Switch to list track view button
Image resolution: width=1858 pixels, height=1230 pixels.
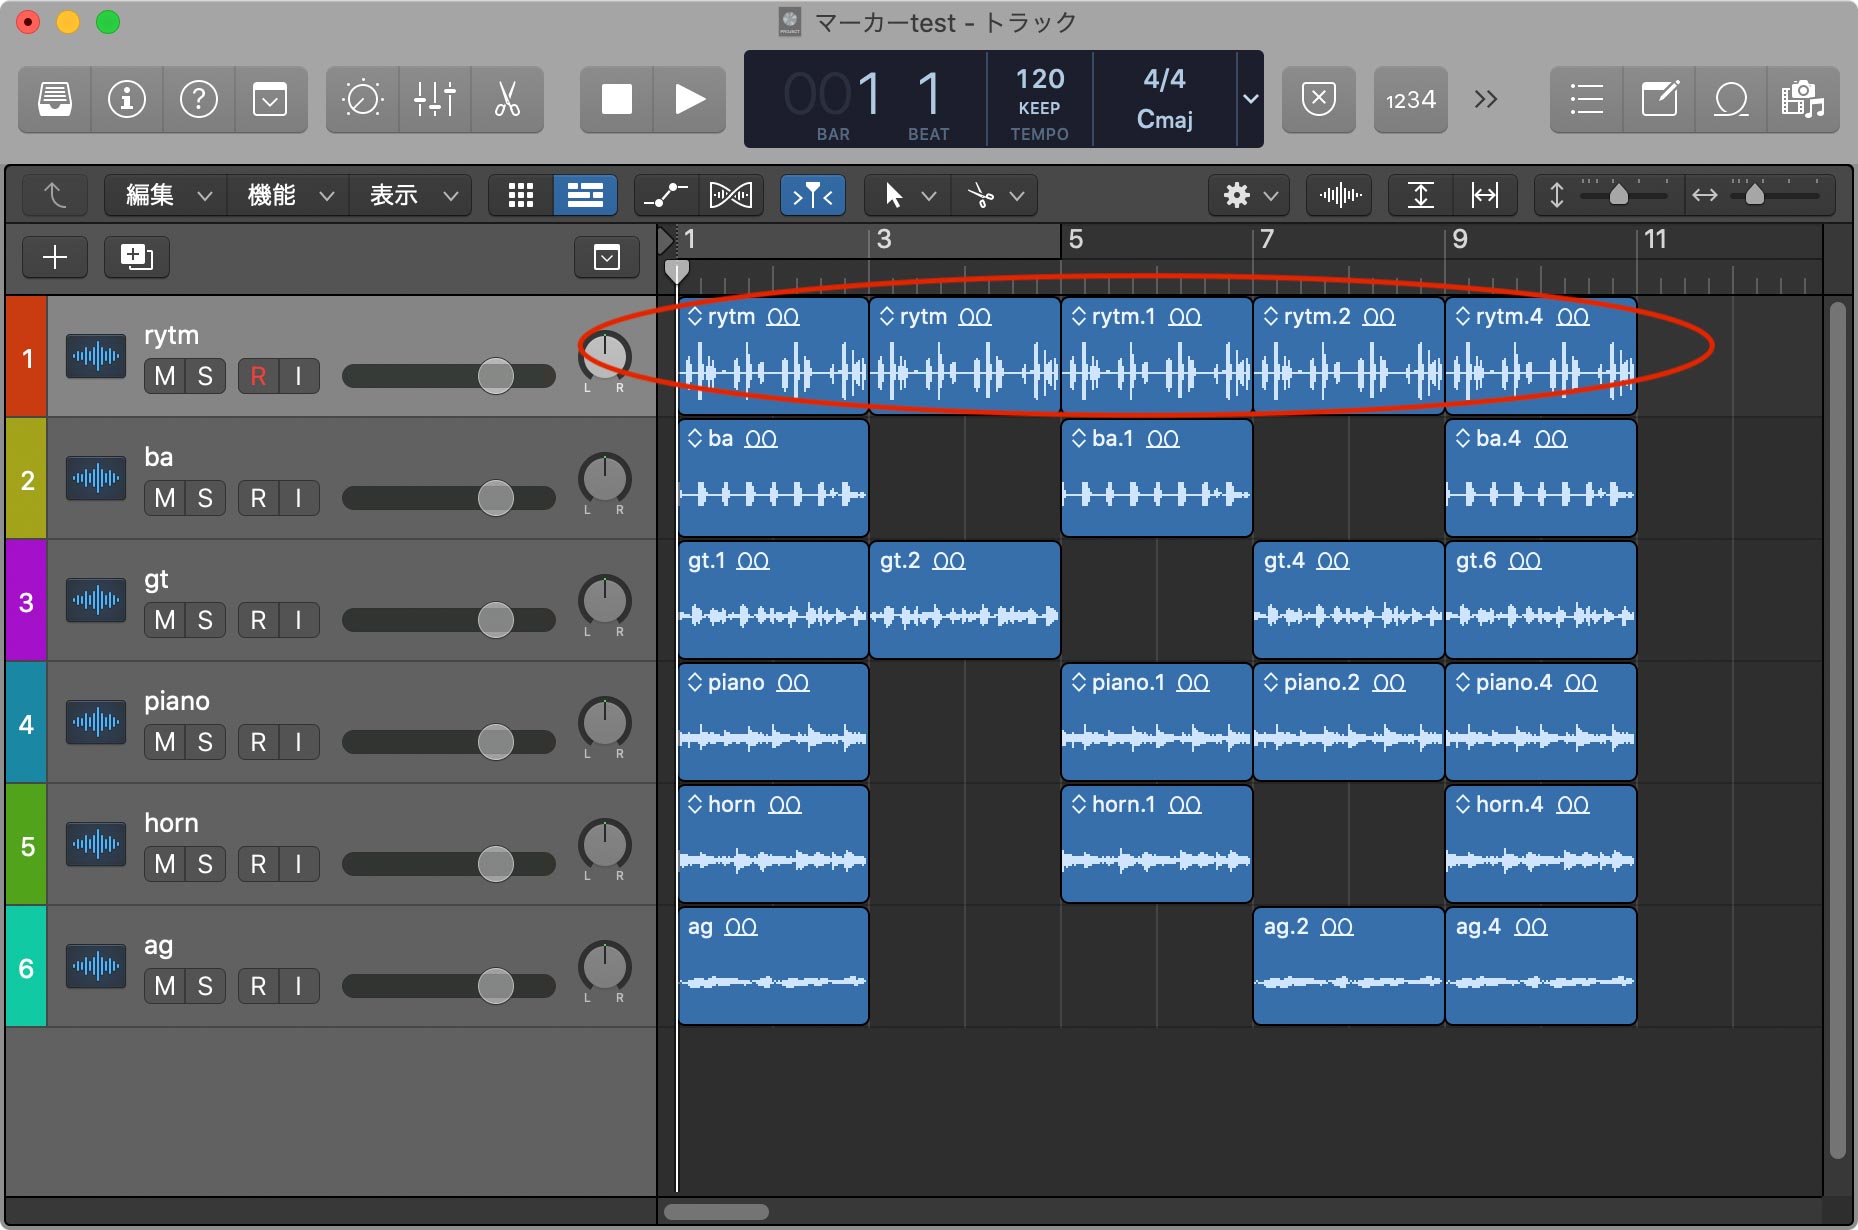click(x=585, y=195)
